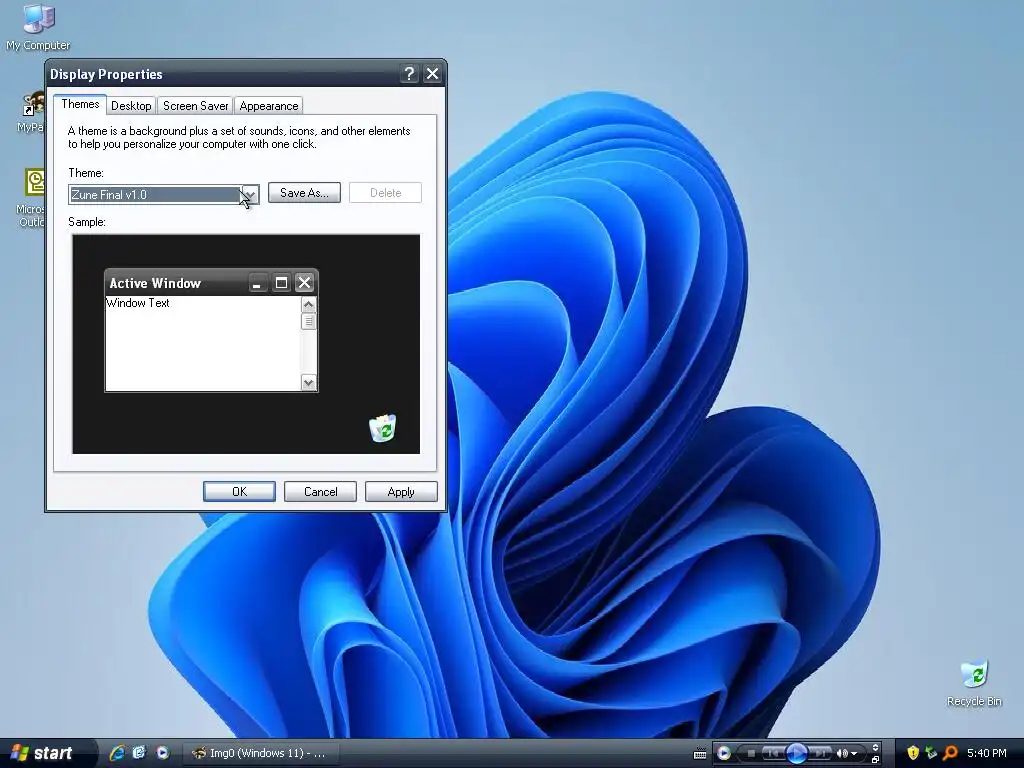The width and height of the screenshot is (1024, 768).
Task: Skip to next track in taskbar player
Action: (x=820, y=754)
